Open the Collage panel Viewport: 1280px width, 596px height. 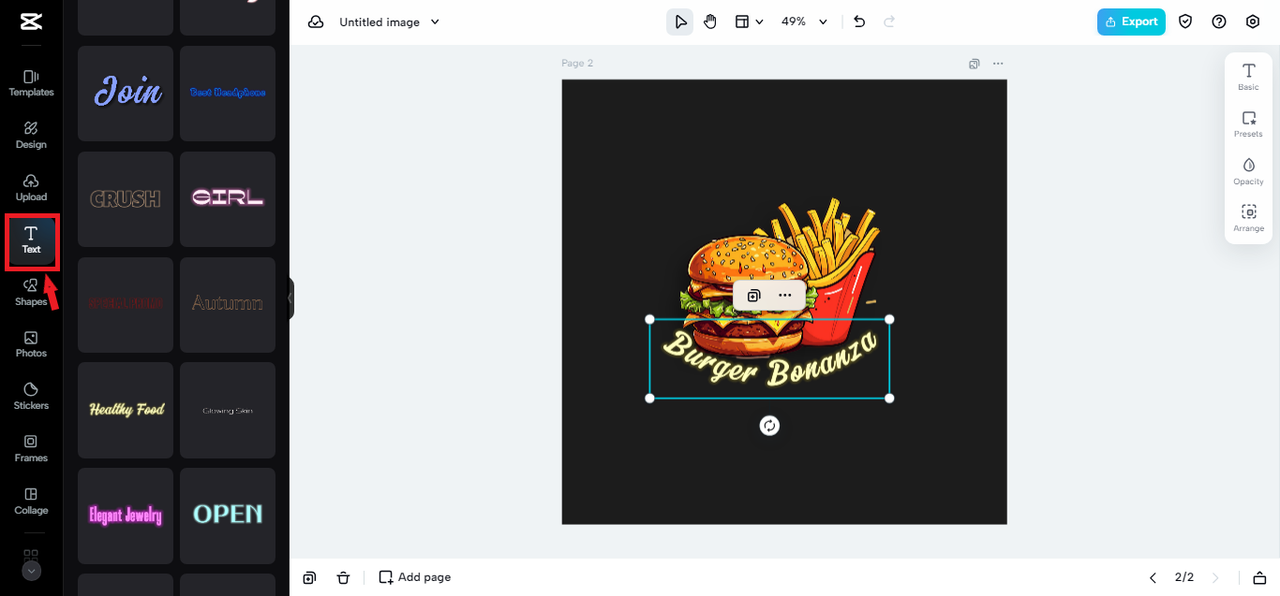point(31,501)
